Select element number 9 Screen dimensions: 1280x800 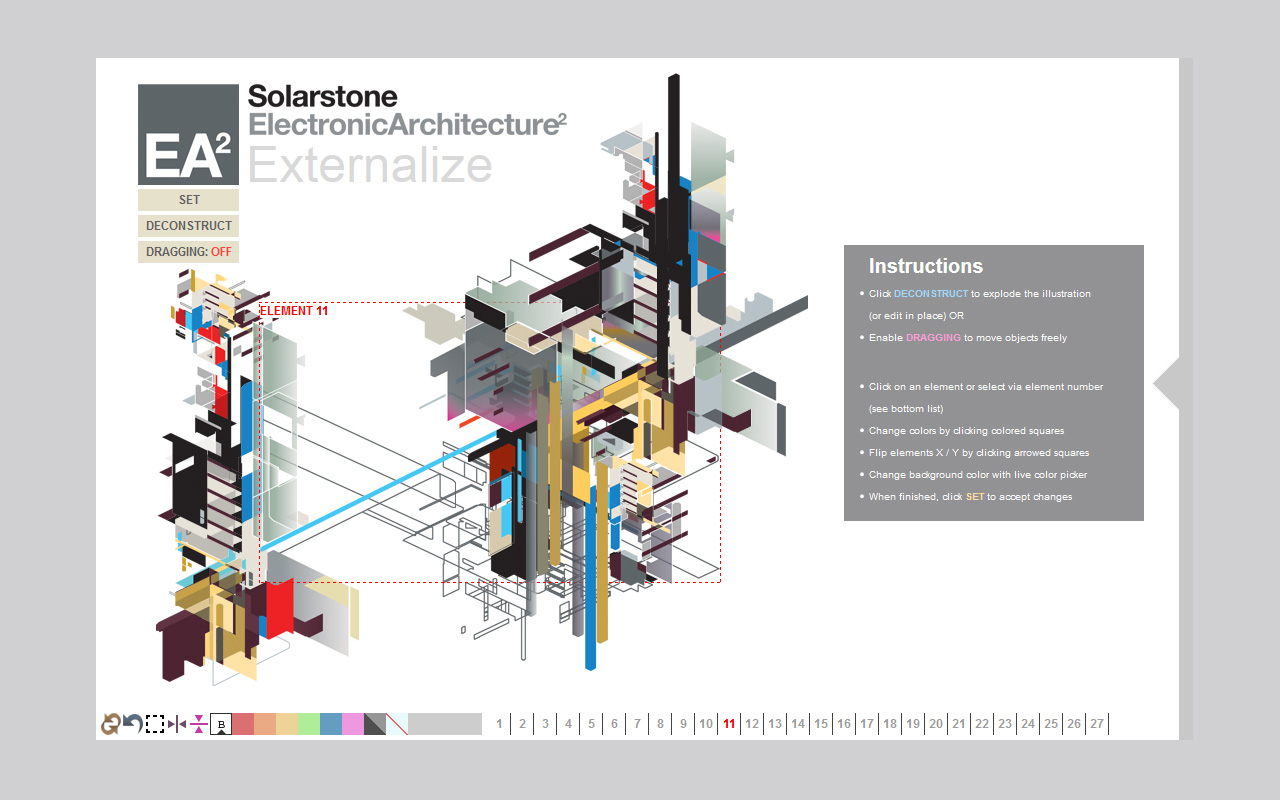tap(684, 724)
